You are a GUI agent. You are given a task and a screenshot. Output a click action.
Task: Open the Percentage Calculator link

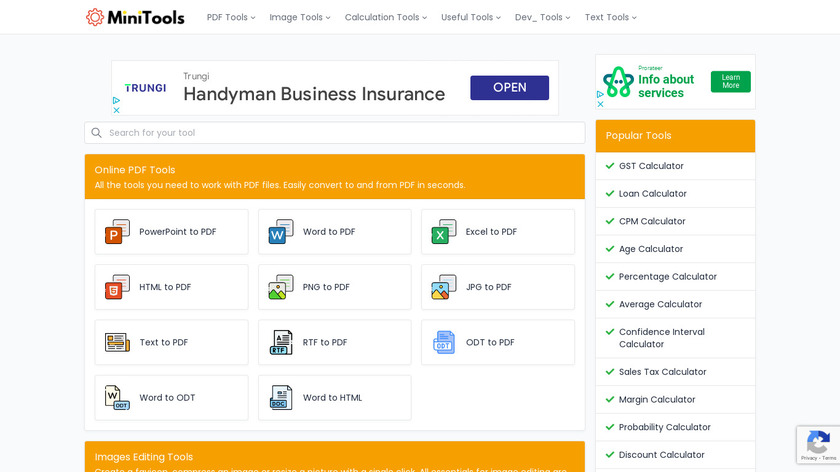click(x=668, y=276)
